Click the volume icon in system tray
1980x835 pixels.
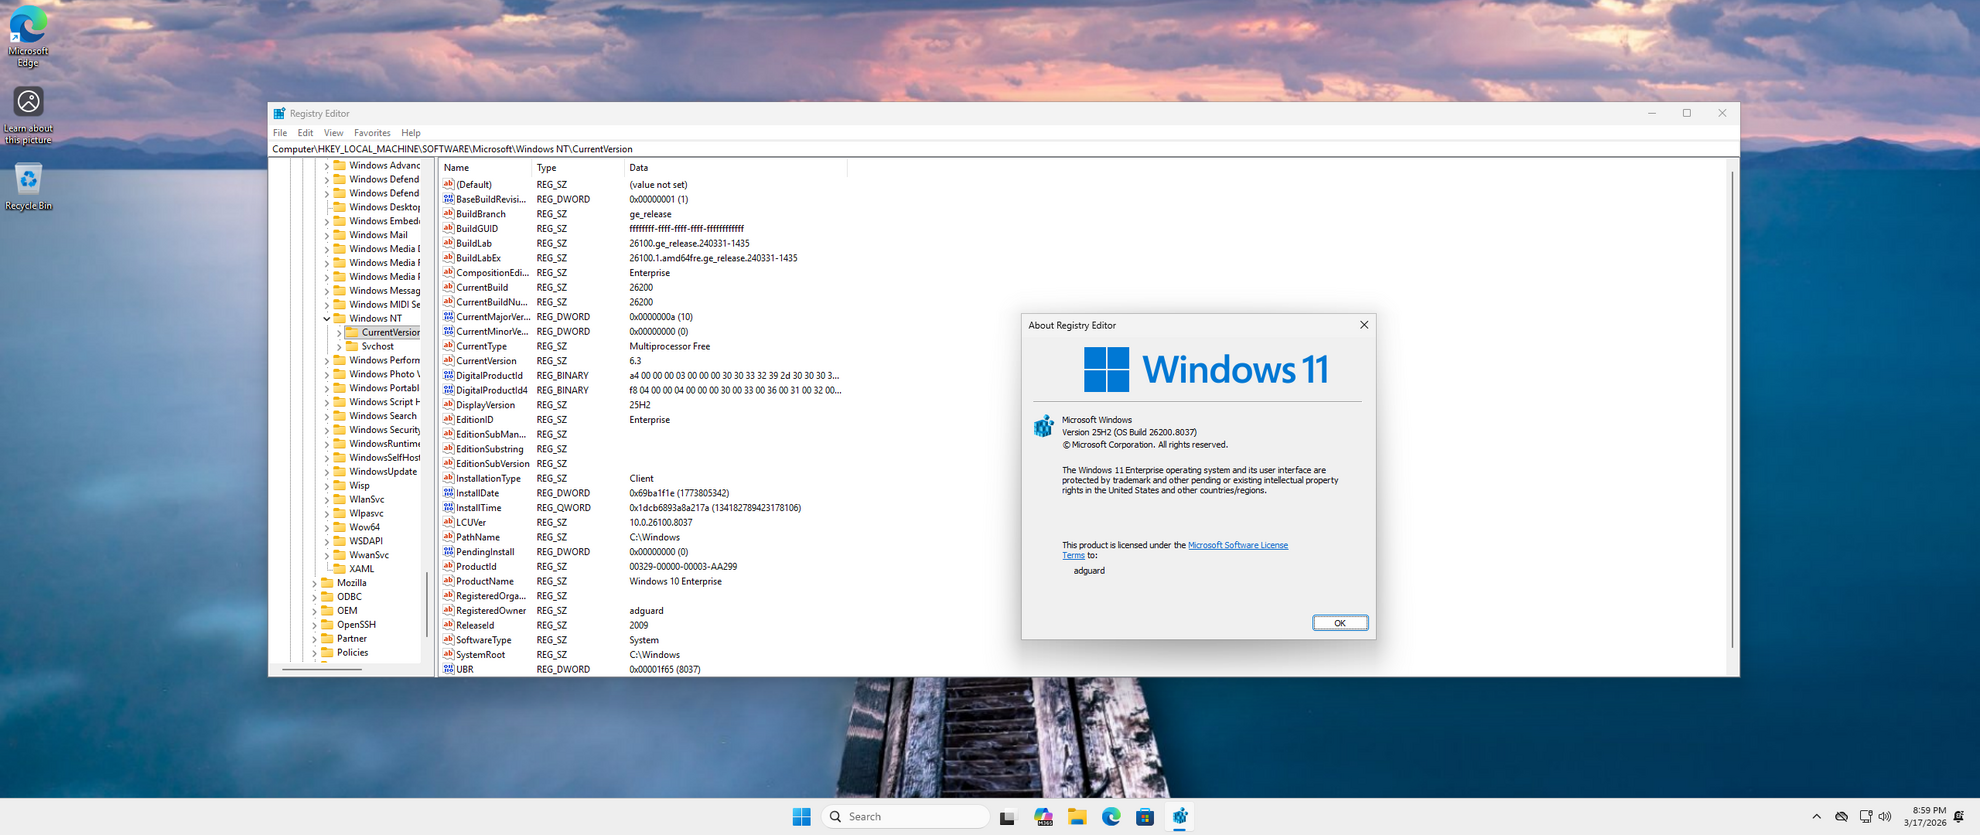pyautogui.click(x=1885, y=817)
